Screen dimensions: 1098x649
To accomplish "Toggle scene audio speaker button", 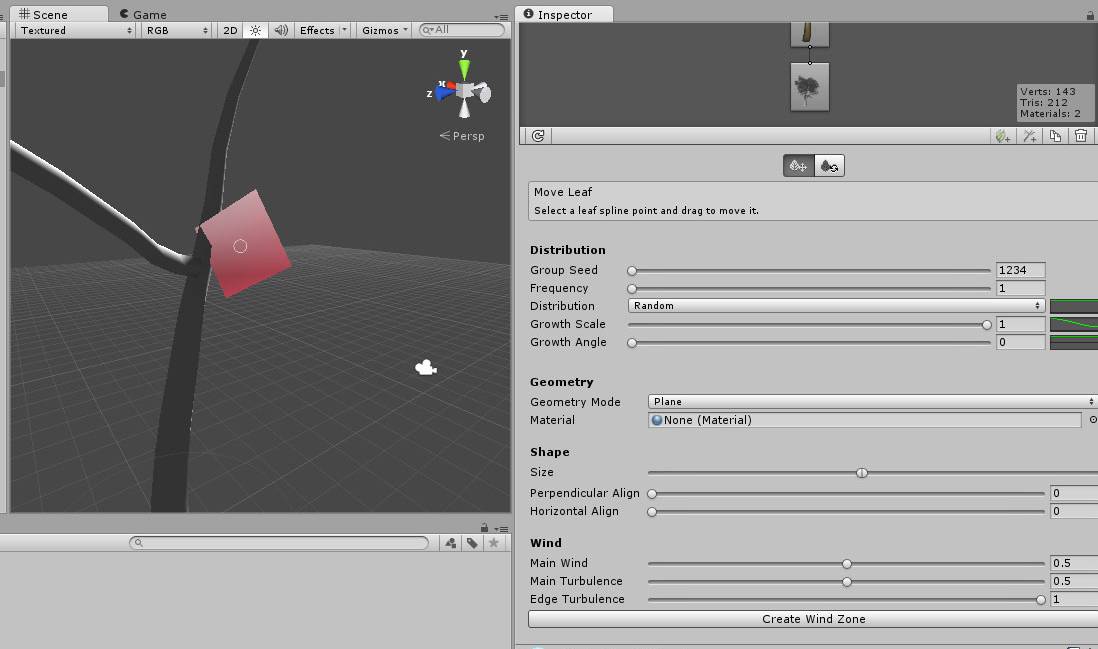I will tap(281, 30).
